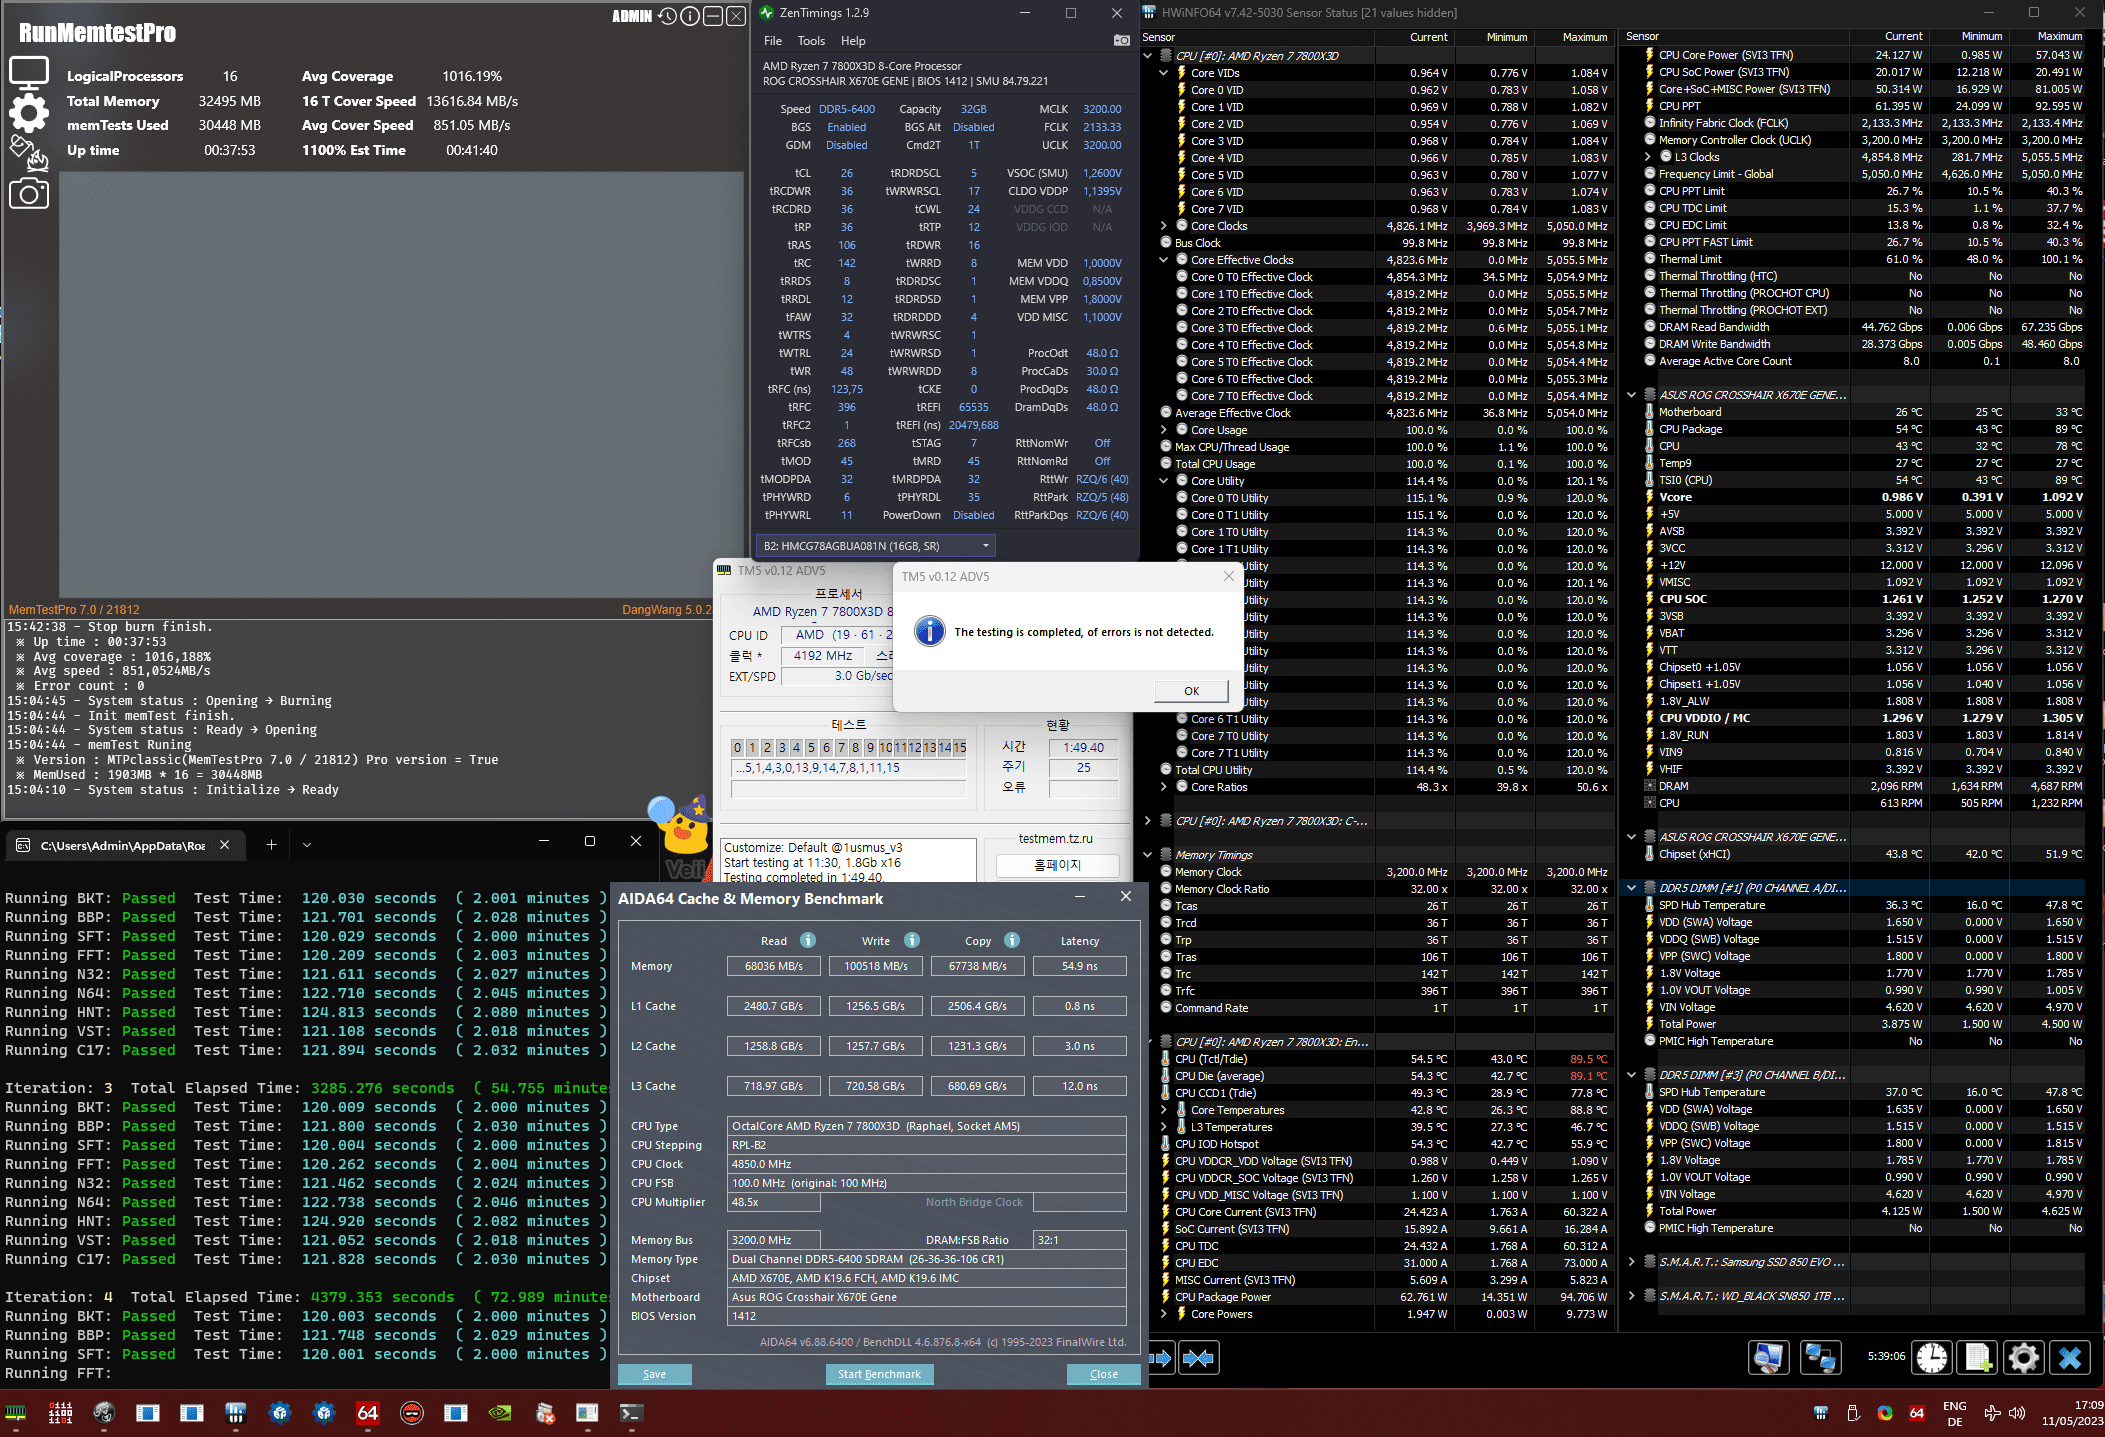Screen dimensions: 2105x1437
Task: Click HWiNFO network remote monitors icon
Action: click(1819, 1357)
